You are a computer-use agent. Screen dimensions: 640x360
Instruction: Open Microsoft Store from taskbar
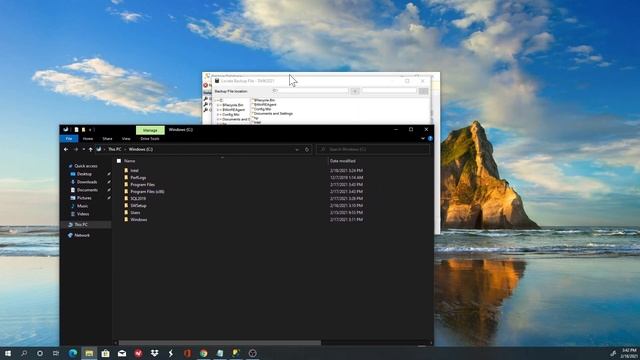105,353
